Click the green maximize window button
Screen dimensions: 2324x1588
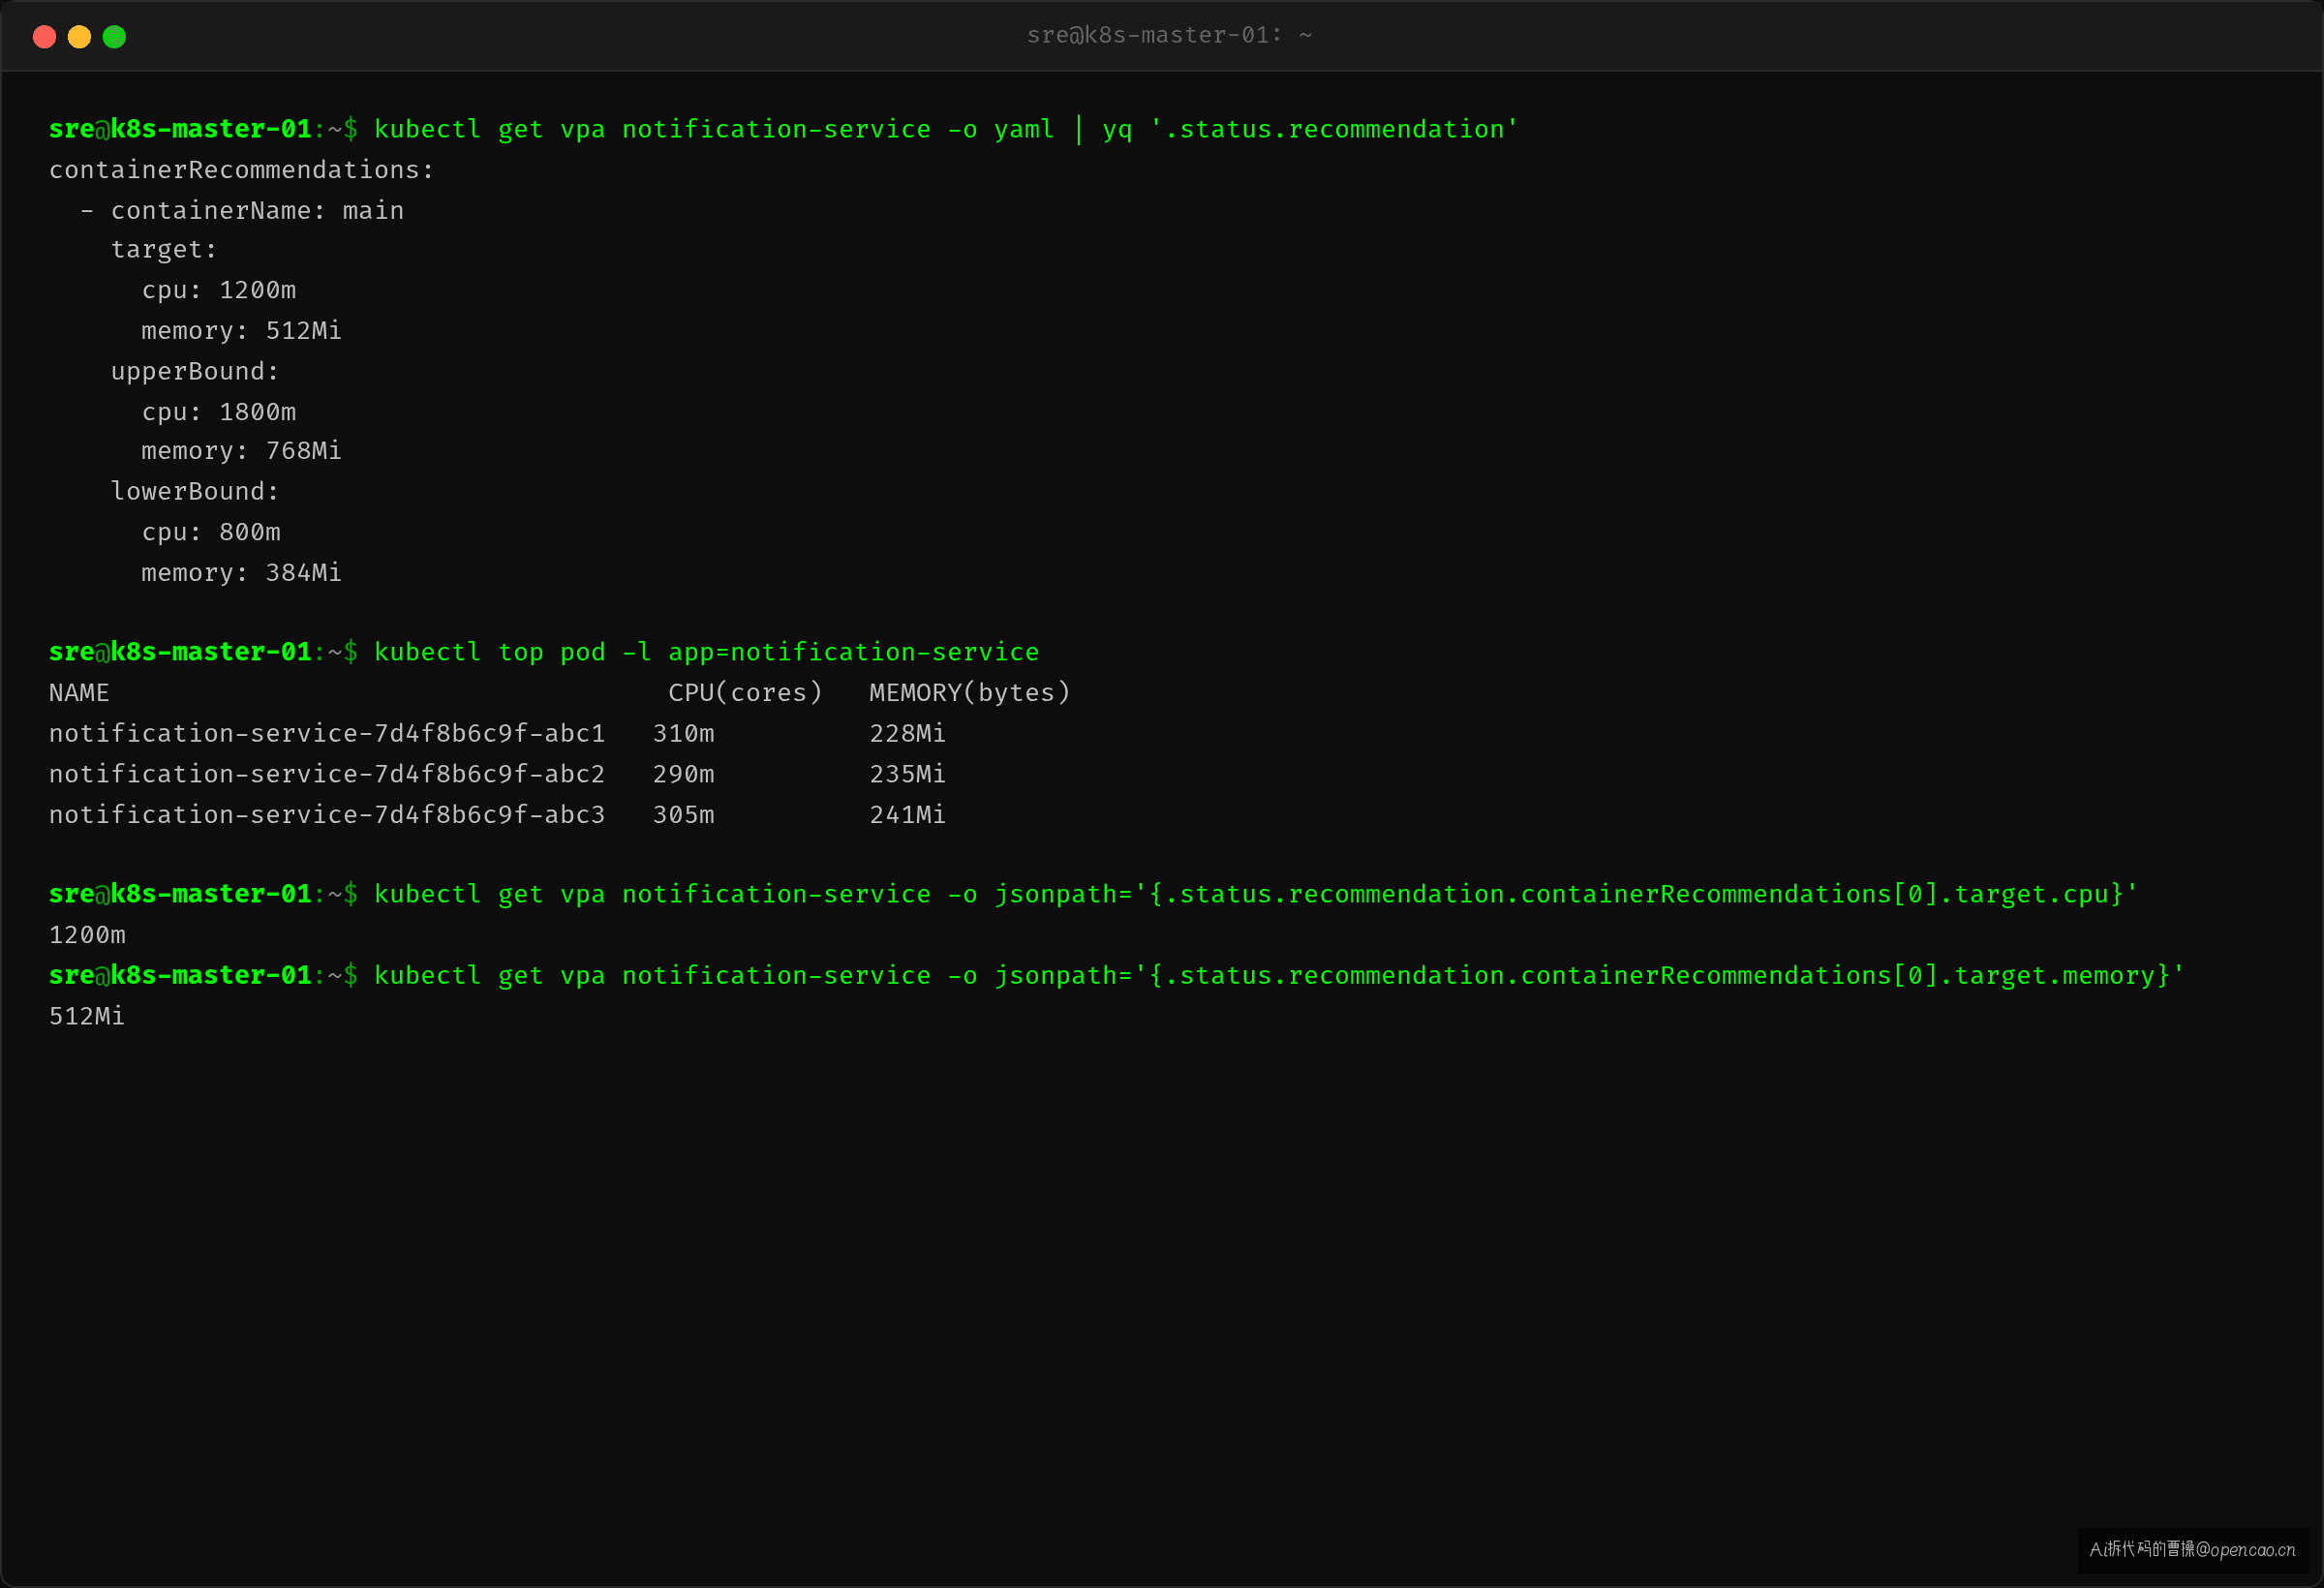[114, 37]
